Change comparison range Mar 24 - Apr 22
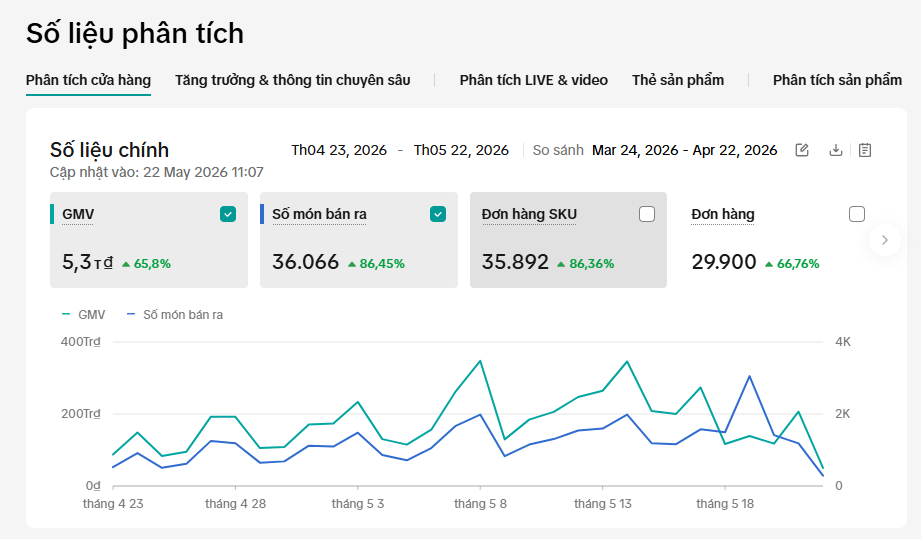The image size is (921, 539). tap(684, 150)
